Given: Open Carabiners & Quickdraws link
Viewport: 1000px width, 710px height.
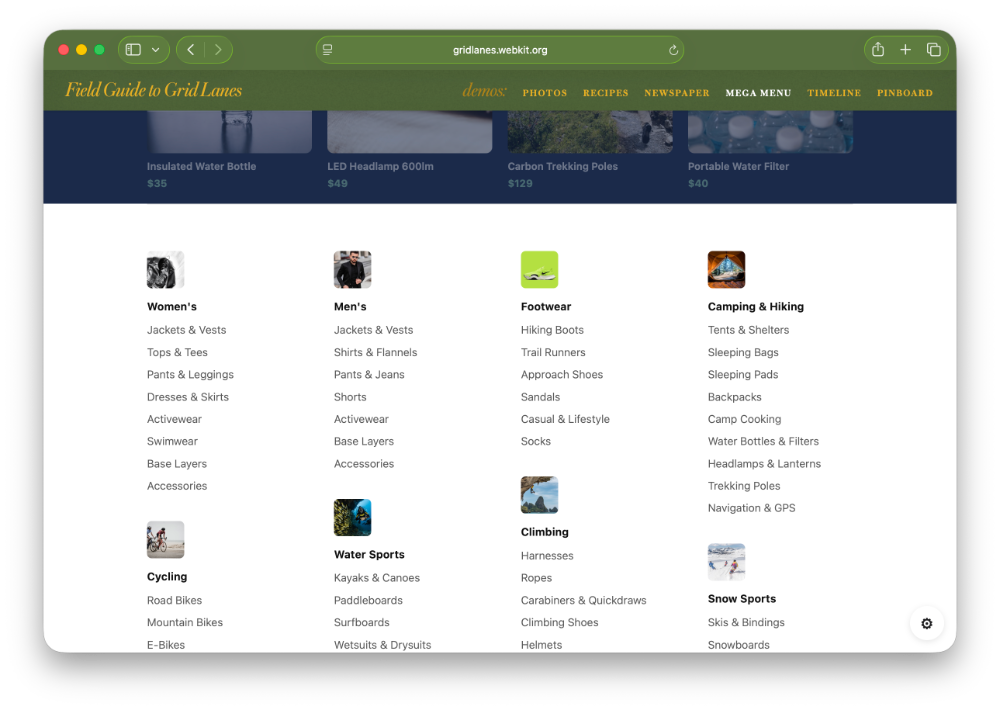Looking at the screenshot, I should (584, 600).
